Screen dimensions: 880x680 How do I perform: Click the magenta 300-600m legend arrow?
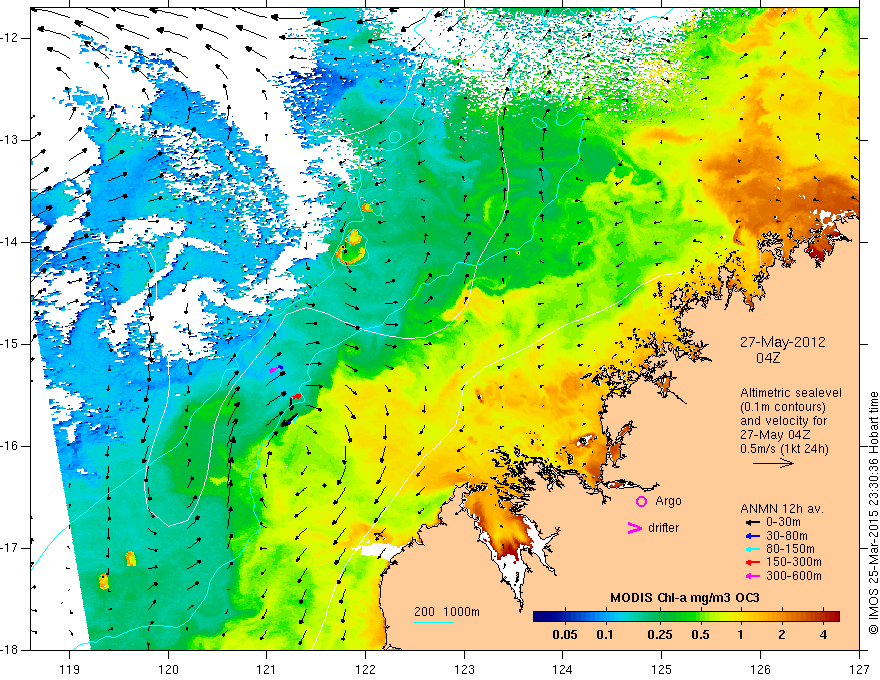(x=753, y=576)
